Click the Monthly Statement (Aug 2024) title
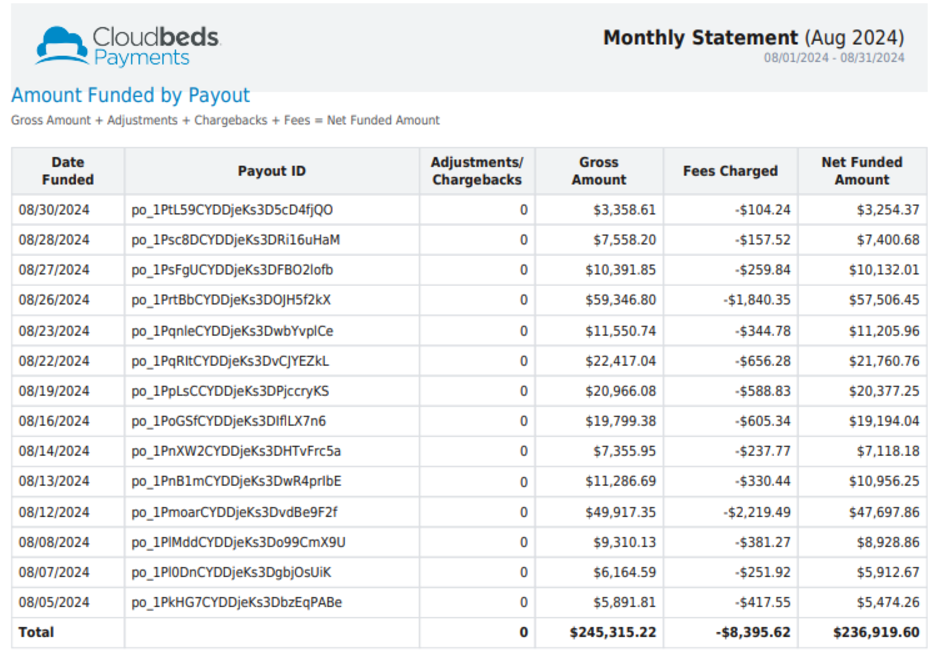The height and width of the screenshot is (653, 935). [x=753, y=38]
